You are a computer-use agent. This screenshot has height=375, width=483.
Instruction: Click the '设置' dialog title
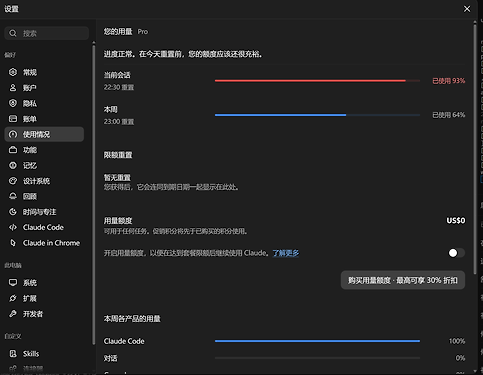11,9
